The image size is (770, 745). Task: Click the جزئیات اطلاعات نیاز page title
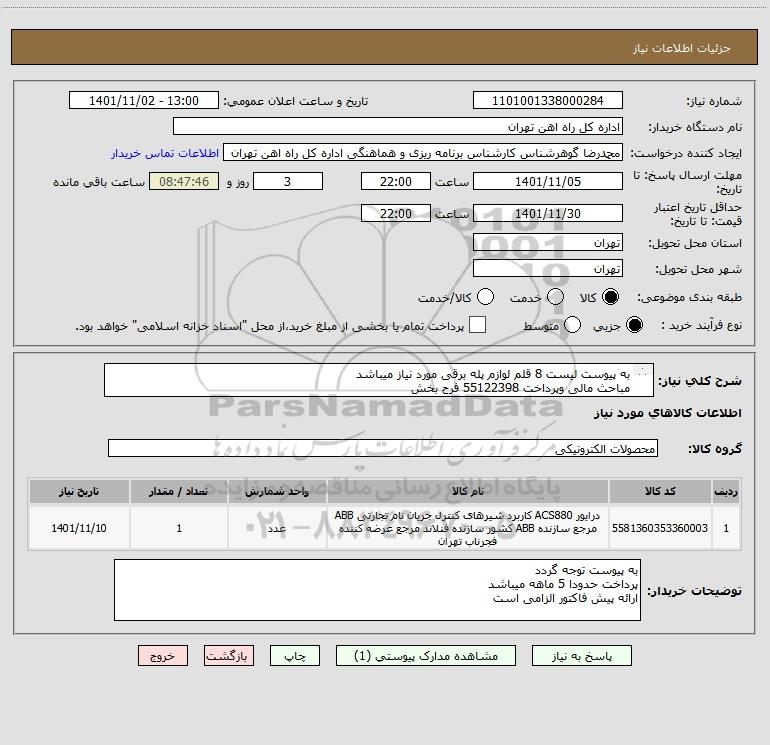[x=681, y=48]
